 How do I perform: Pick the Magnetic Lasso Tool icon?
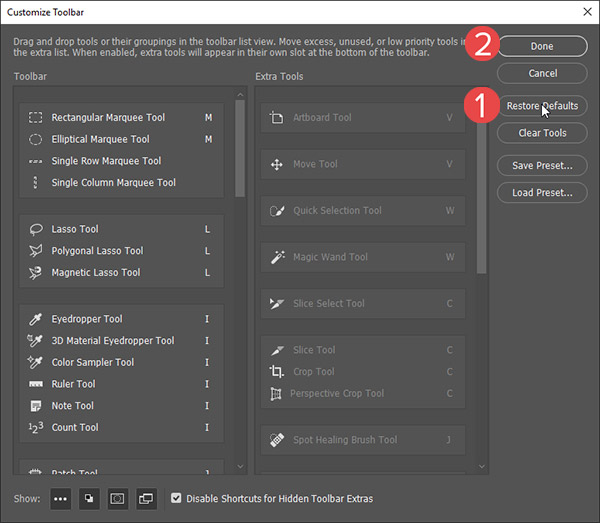pyautogui.click(x=35, y=272)
